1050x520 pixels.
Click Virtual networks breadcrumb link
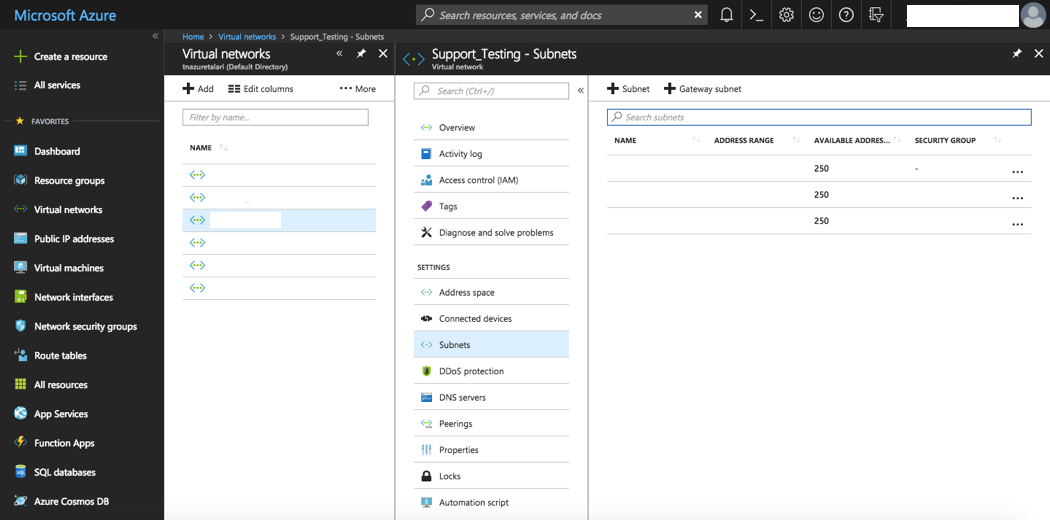[x=247, y=37]
